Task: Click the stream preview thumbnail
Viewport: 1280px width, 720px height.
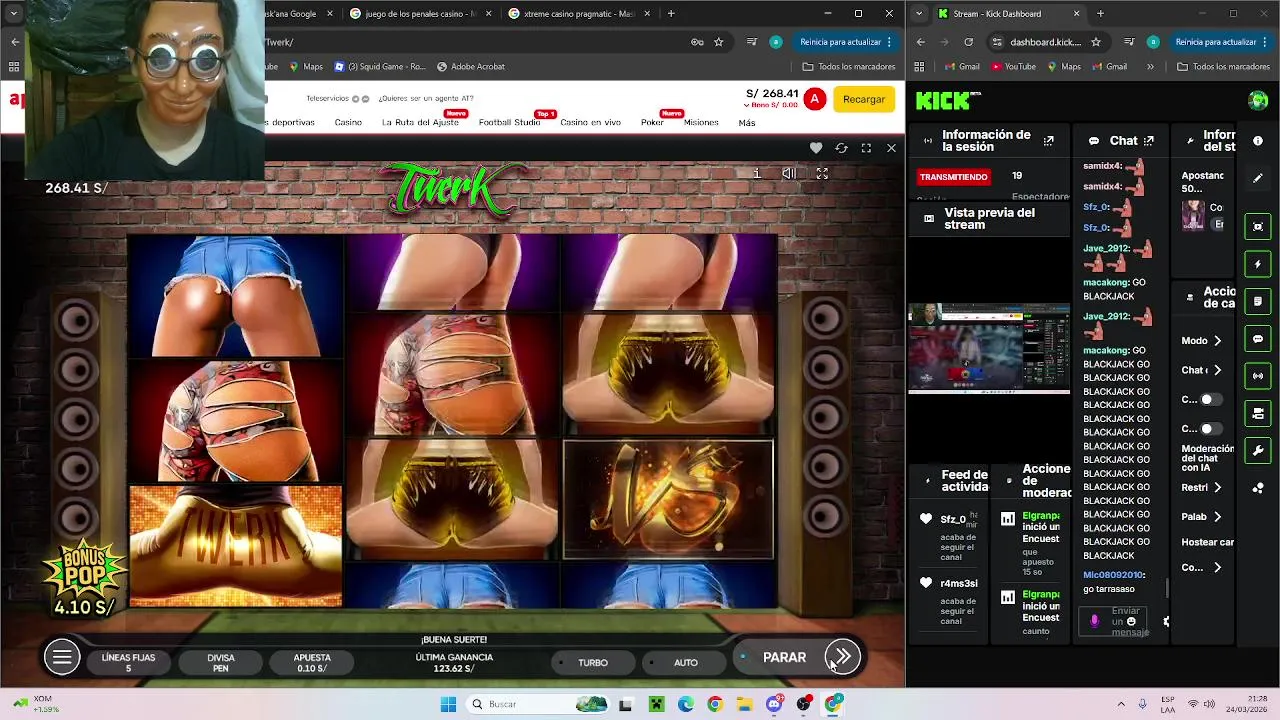Action: coord(989,347)
